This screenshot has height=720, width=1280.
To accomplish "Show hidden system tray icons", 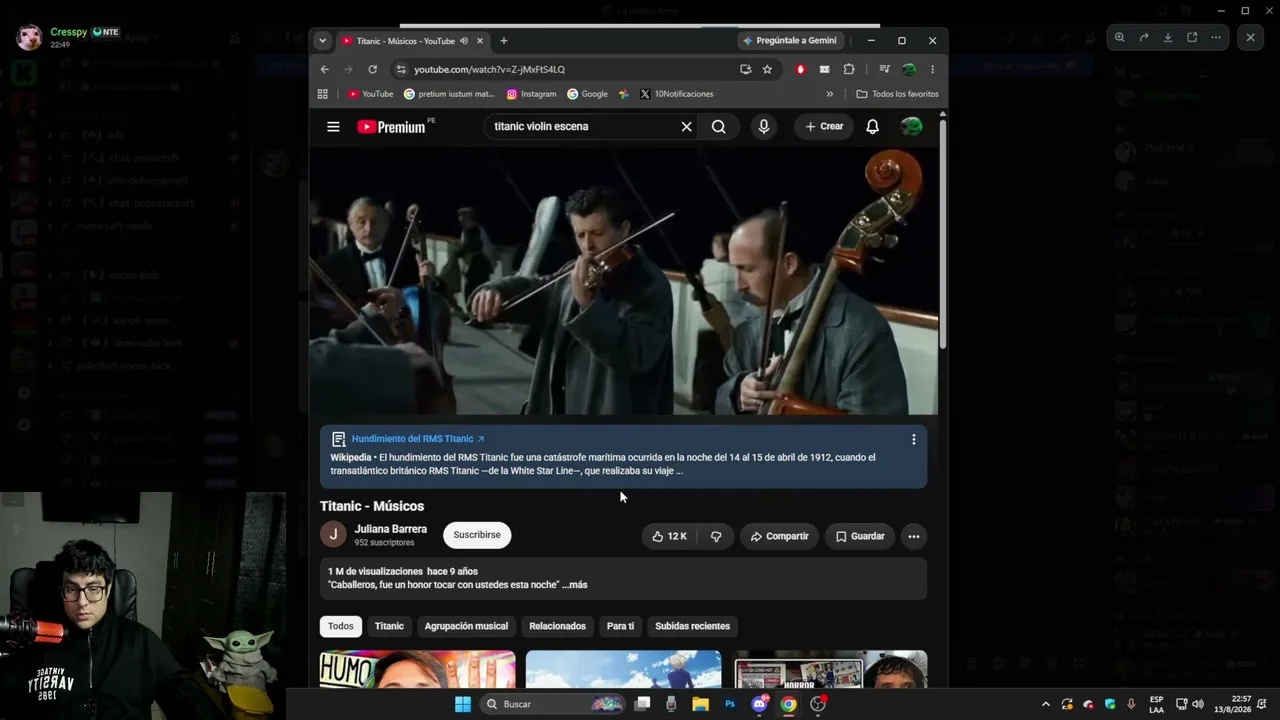I will point(1046,704).
